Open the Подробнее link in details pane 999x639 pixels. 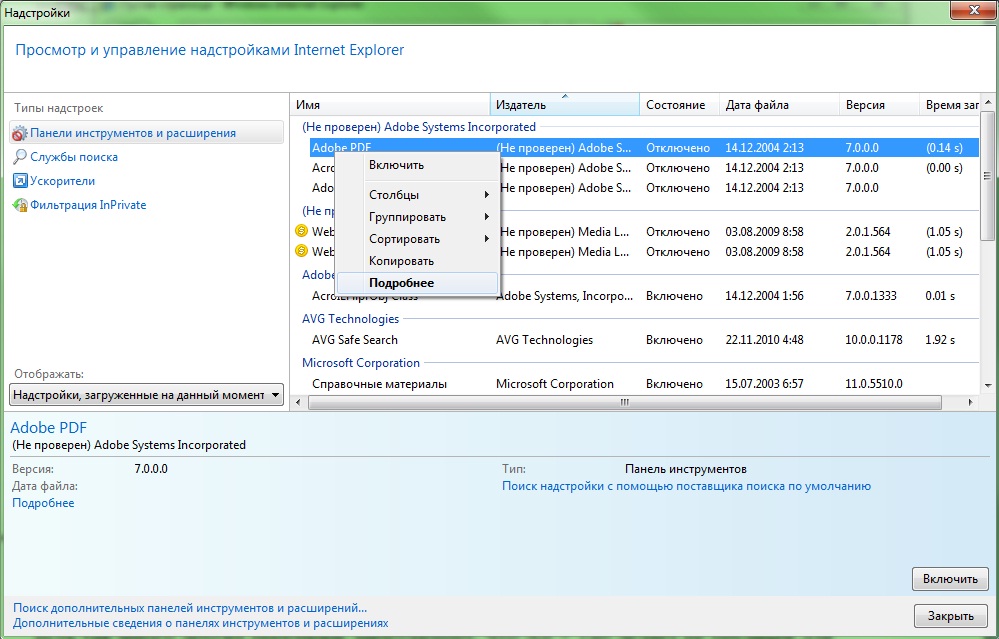(x=43, y=503)
